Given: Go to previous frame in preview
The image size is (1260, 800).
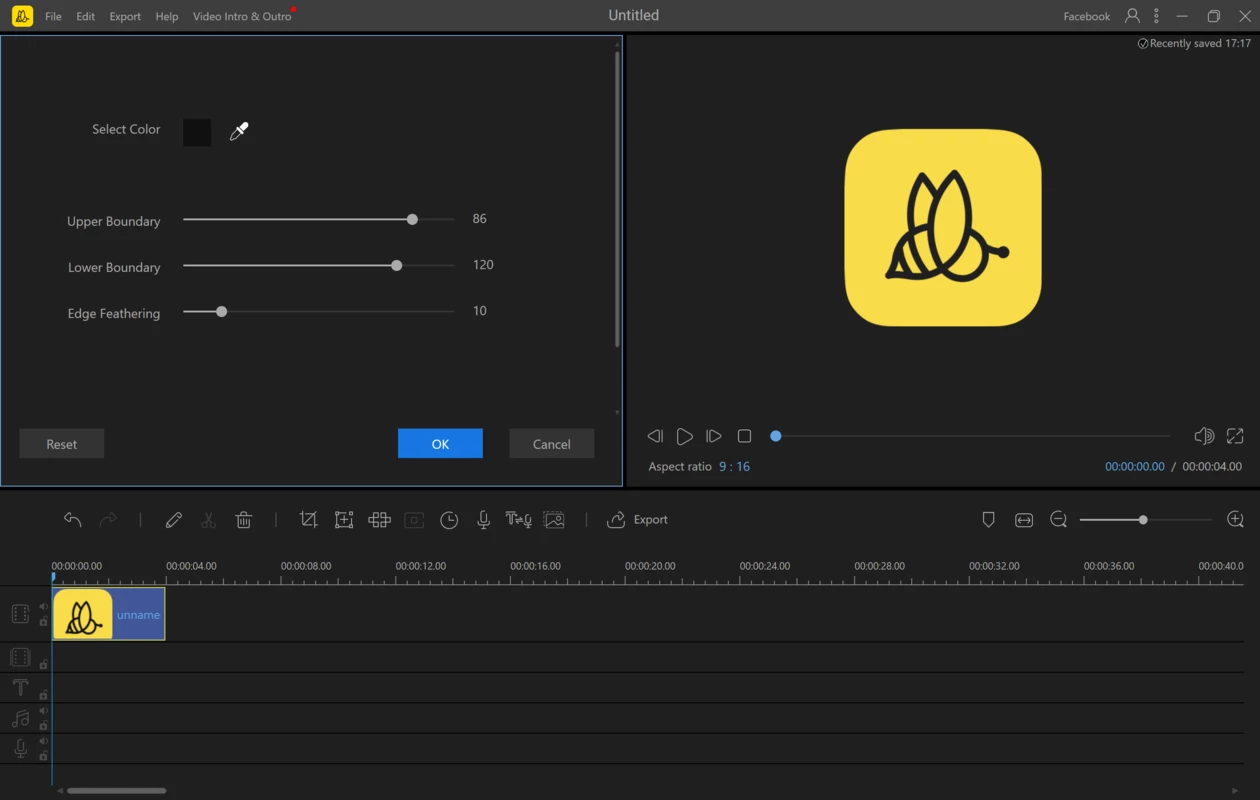Looking at the screenshot, I should (655, 436).
